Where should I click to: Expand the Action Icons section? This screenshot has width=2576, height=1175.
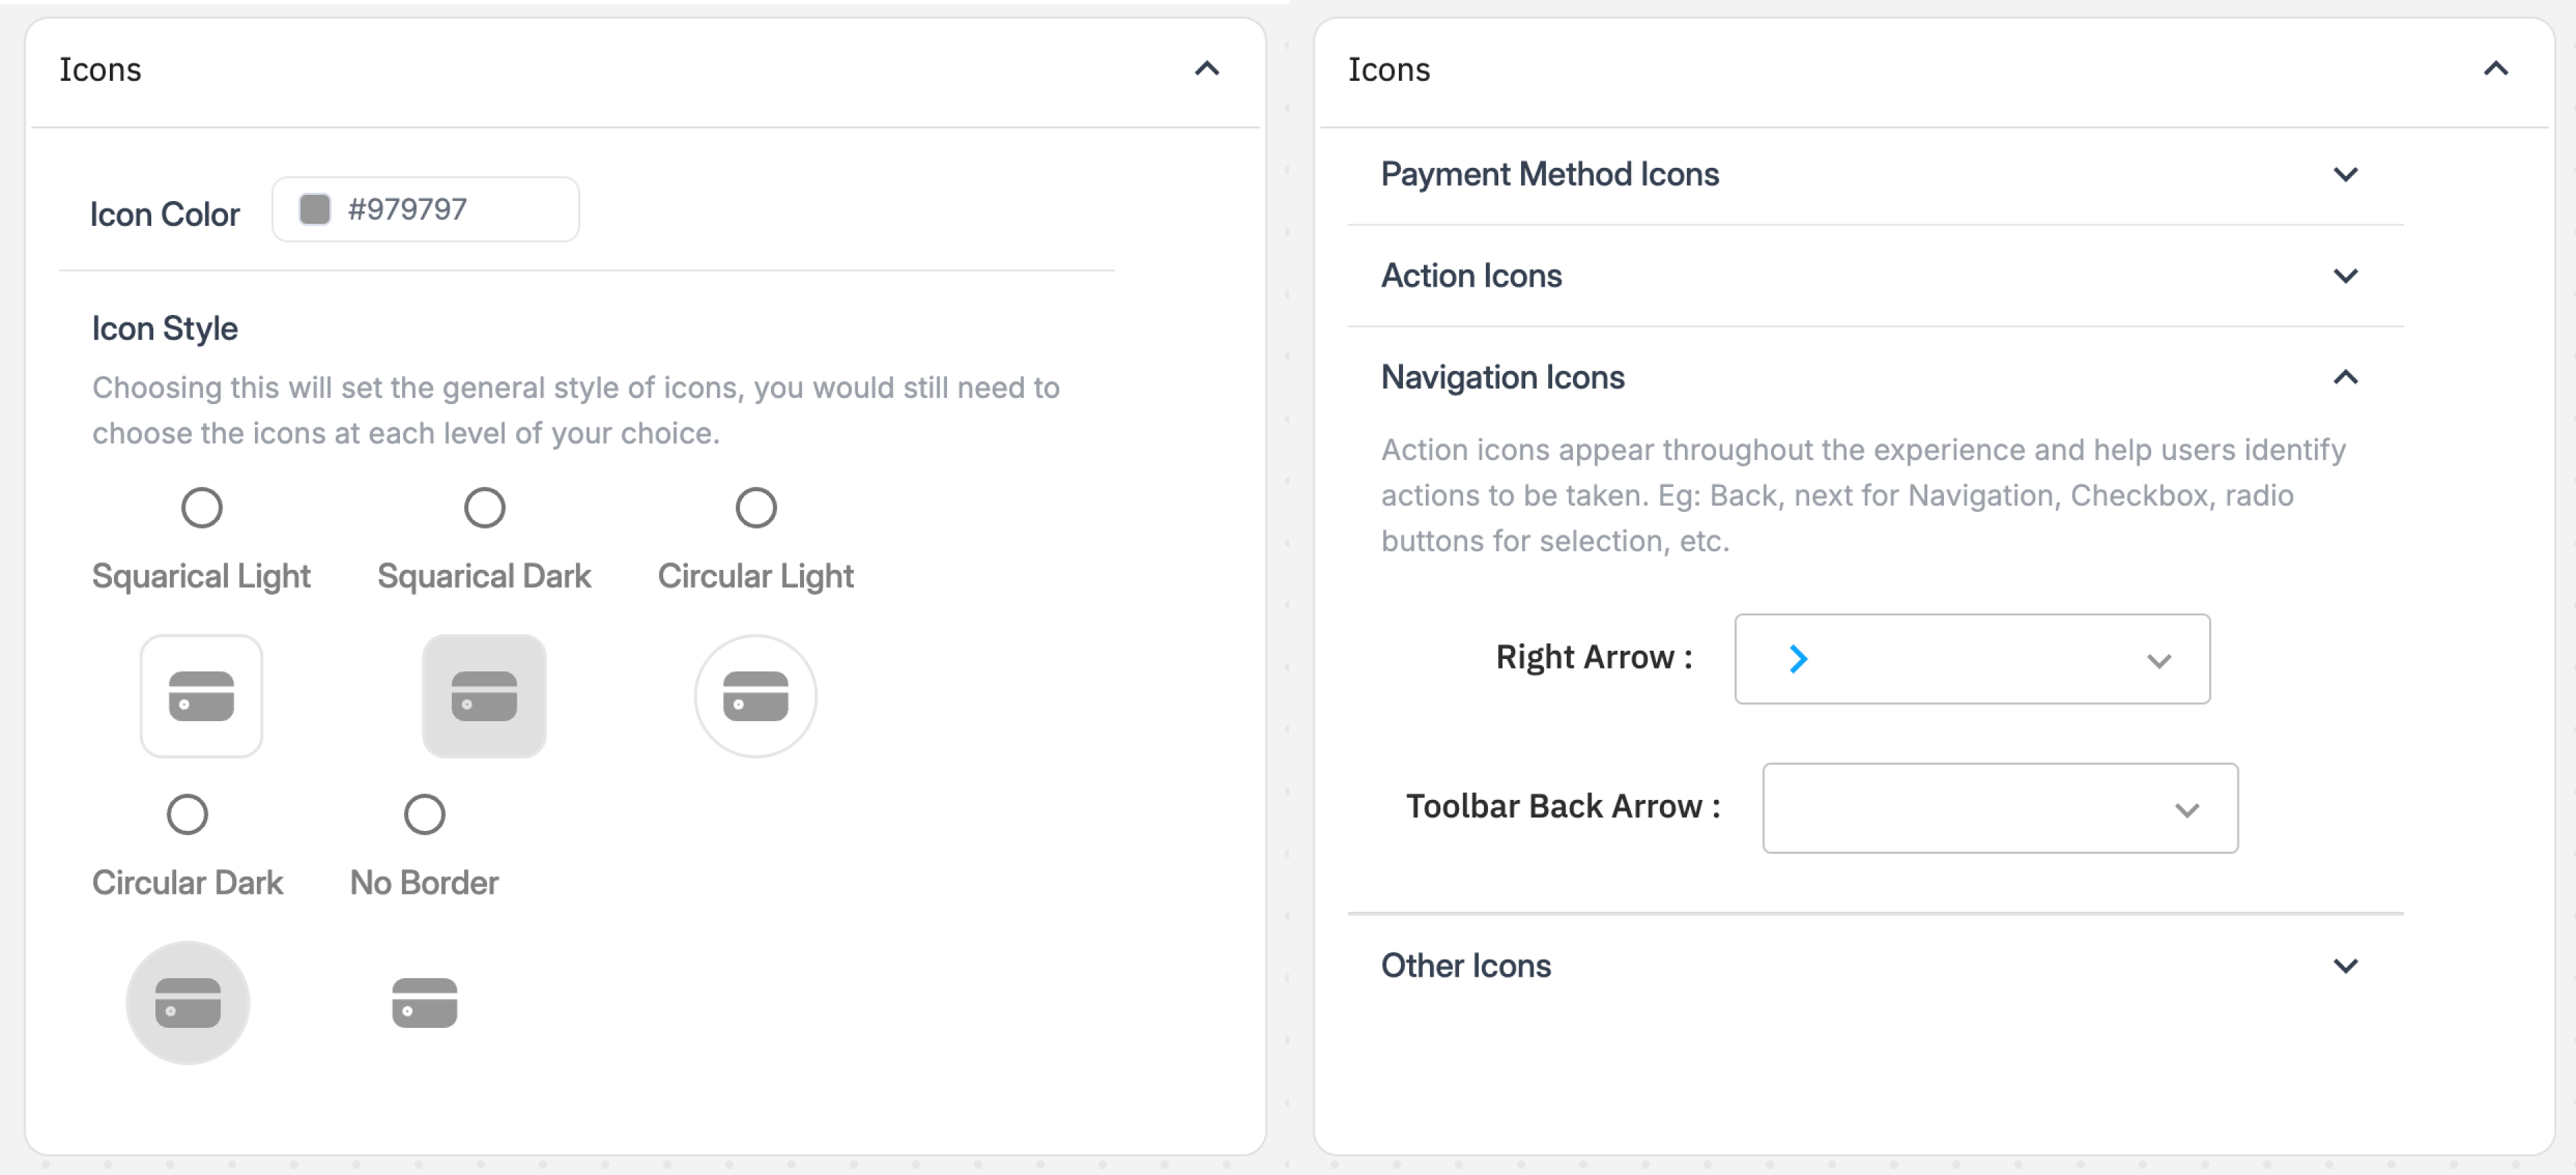coord(2345,276)
